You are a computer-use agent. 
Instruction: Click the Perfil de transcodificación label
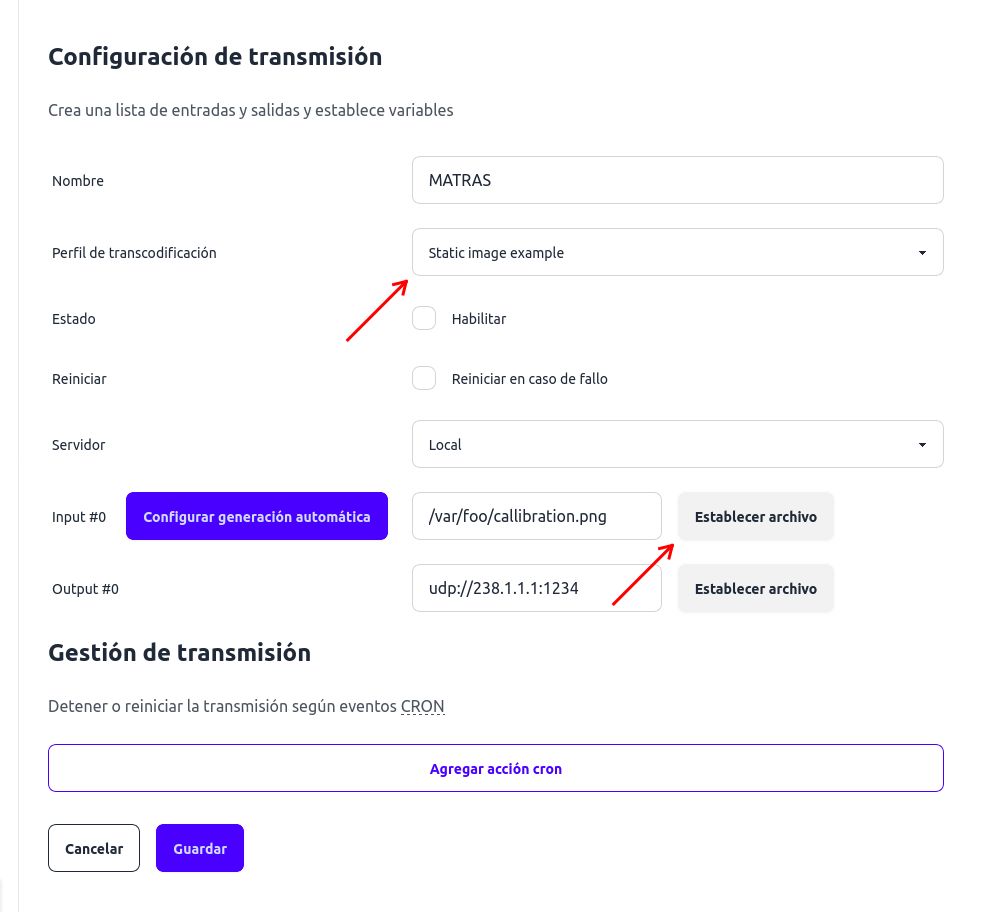(134, 253)
